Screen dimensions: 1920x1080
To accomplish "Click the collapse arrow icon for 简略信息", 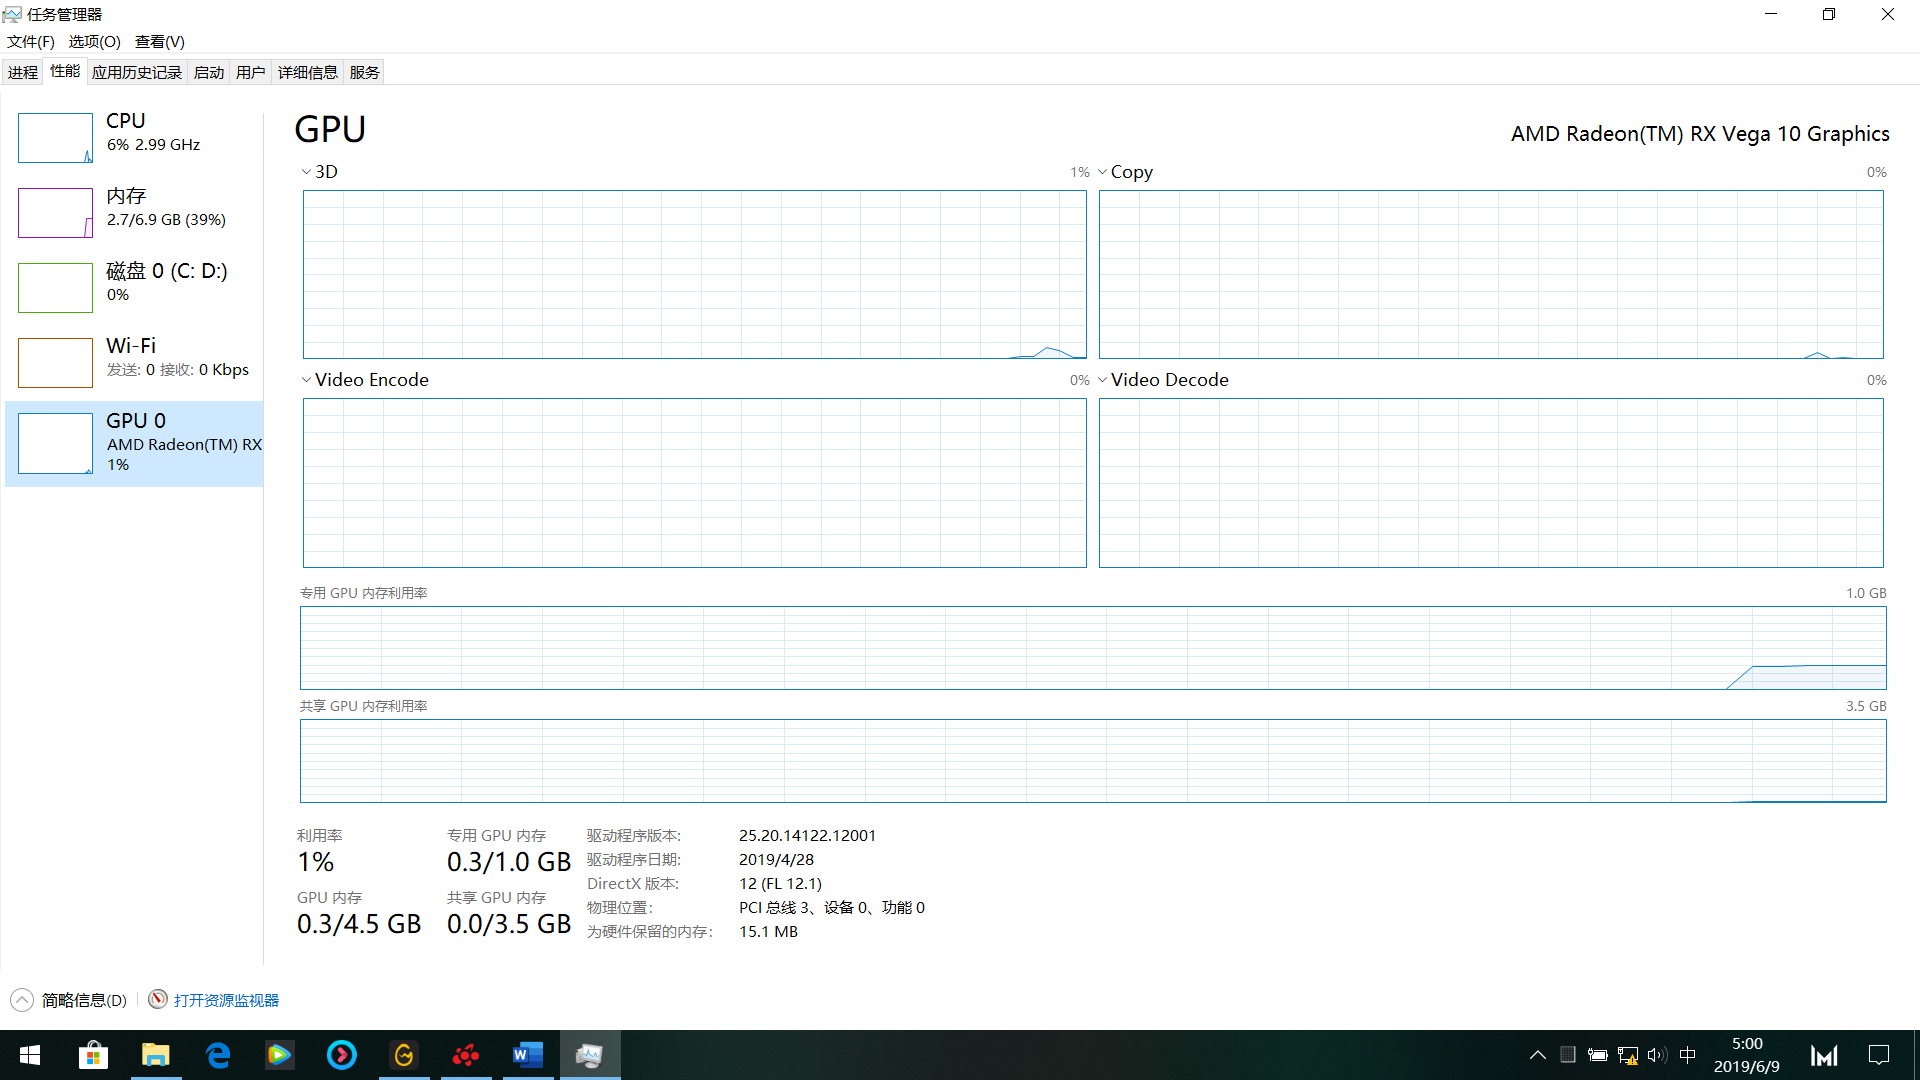I will tap(22, 1000).
